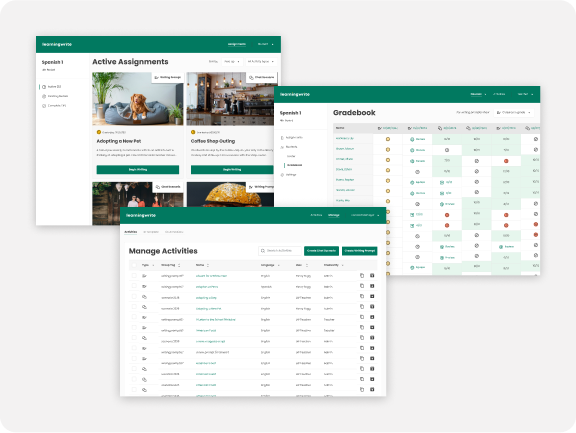Click Active clock icon in Active Assignments sidebar
The image size is (576, 433).
pyautogui.click(x=44, y=87)
